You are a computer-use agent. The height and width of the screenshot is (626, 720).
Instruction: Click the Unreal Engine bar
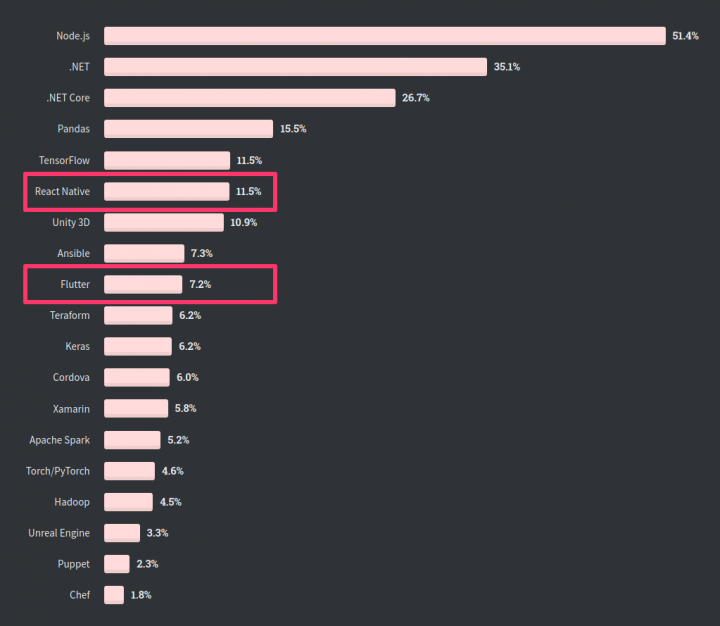point(122,533)
